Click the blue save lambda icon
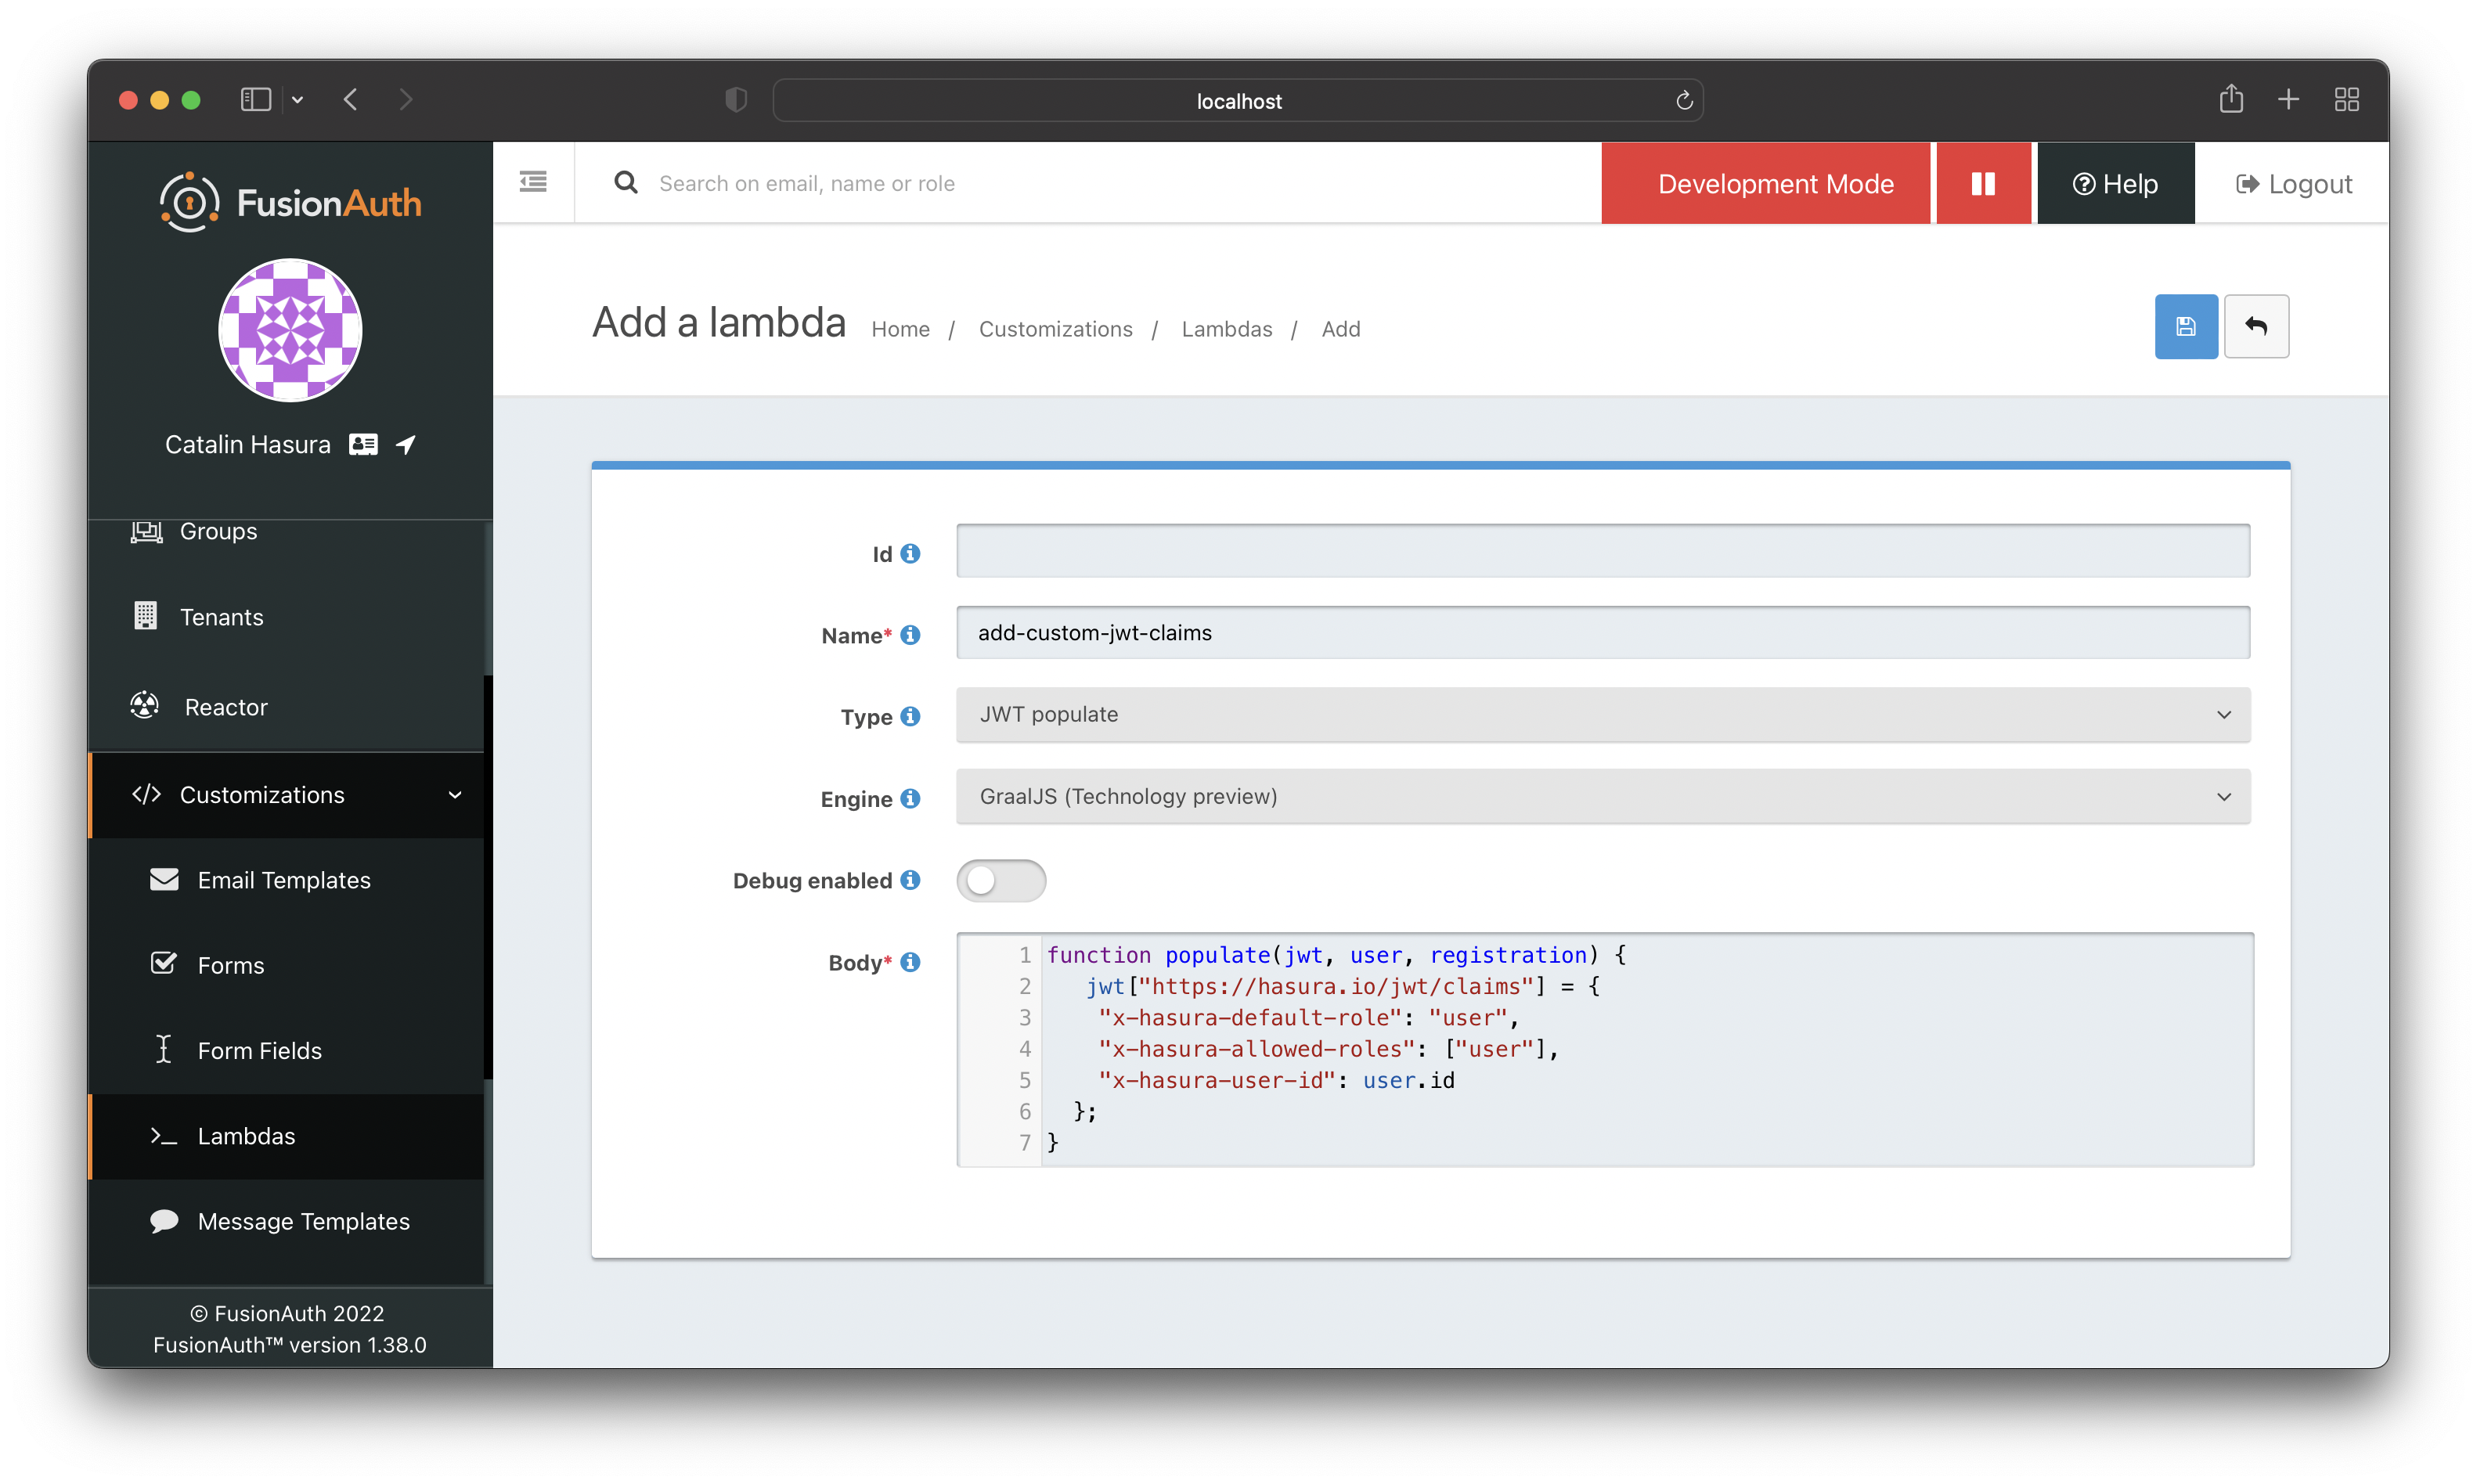The width and height of the screenshot is (2477, 1484). point(2185,326)
